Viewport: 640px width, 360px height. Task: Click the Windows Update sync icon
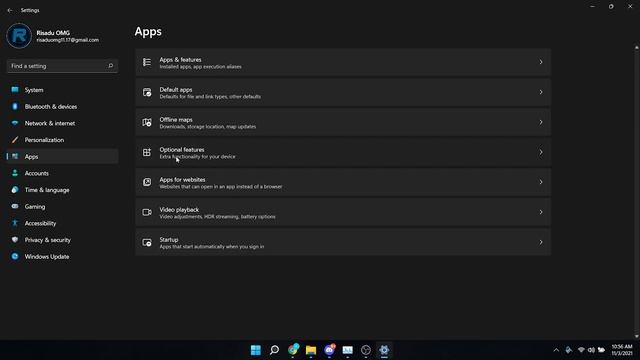tap(15, 256)
